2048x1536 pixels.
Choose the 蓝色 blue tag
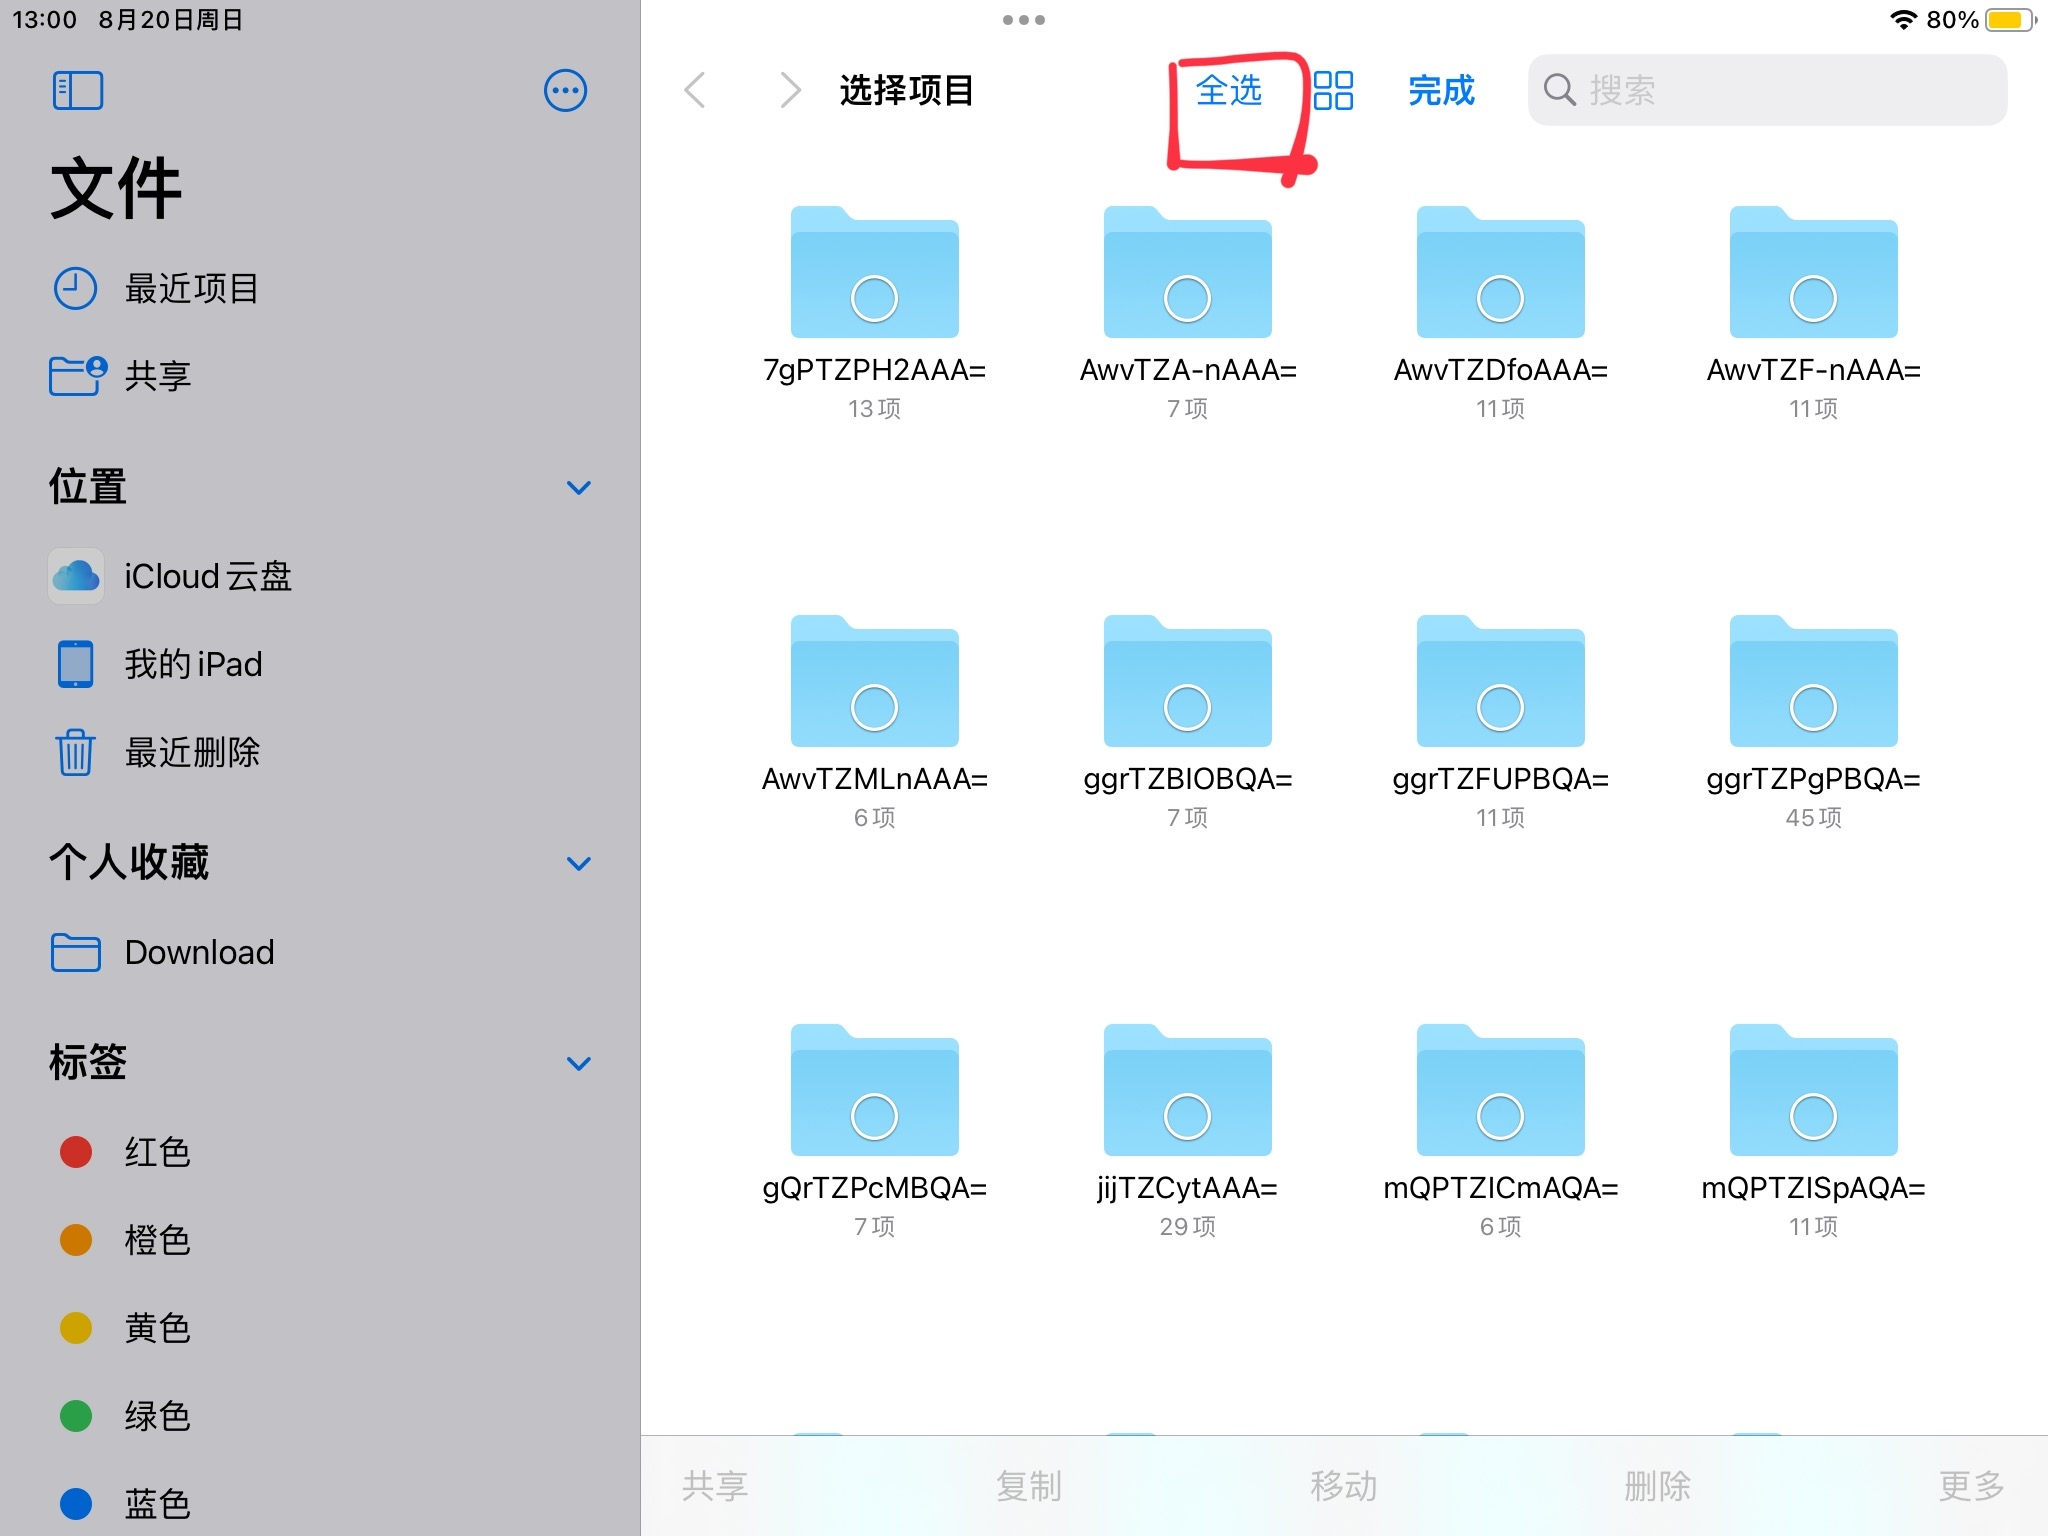click(x=125, y=1504)
